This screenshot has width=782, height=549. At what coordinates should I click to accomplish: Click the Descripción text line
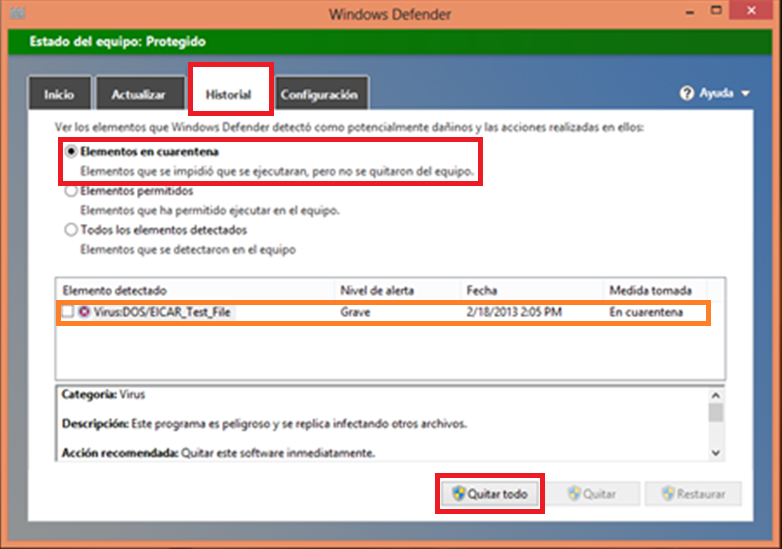[x=264, y=424]
